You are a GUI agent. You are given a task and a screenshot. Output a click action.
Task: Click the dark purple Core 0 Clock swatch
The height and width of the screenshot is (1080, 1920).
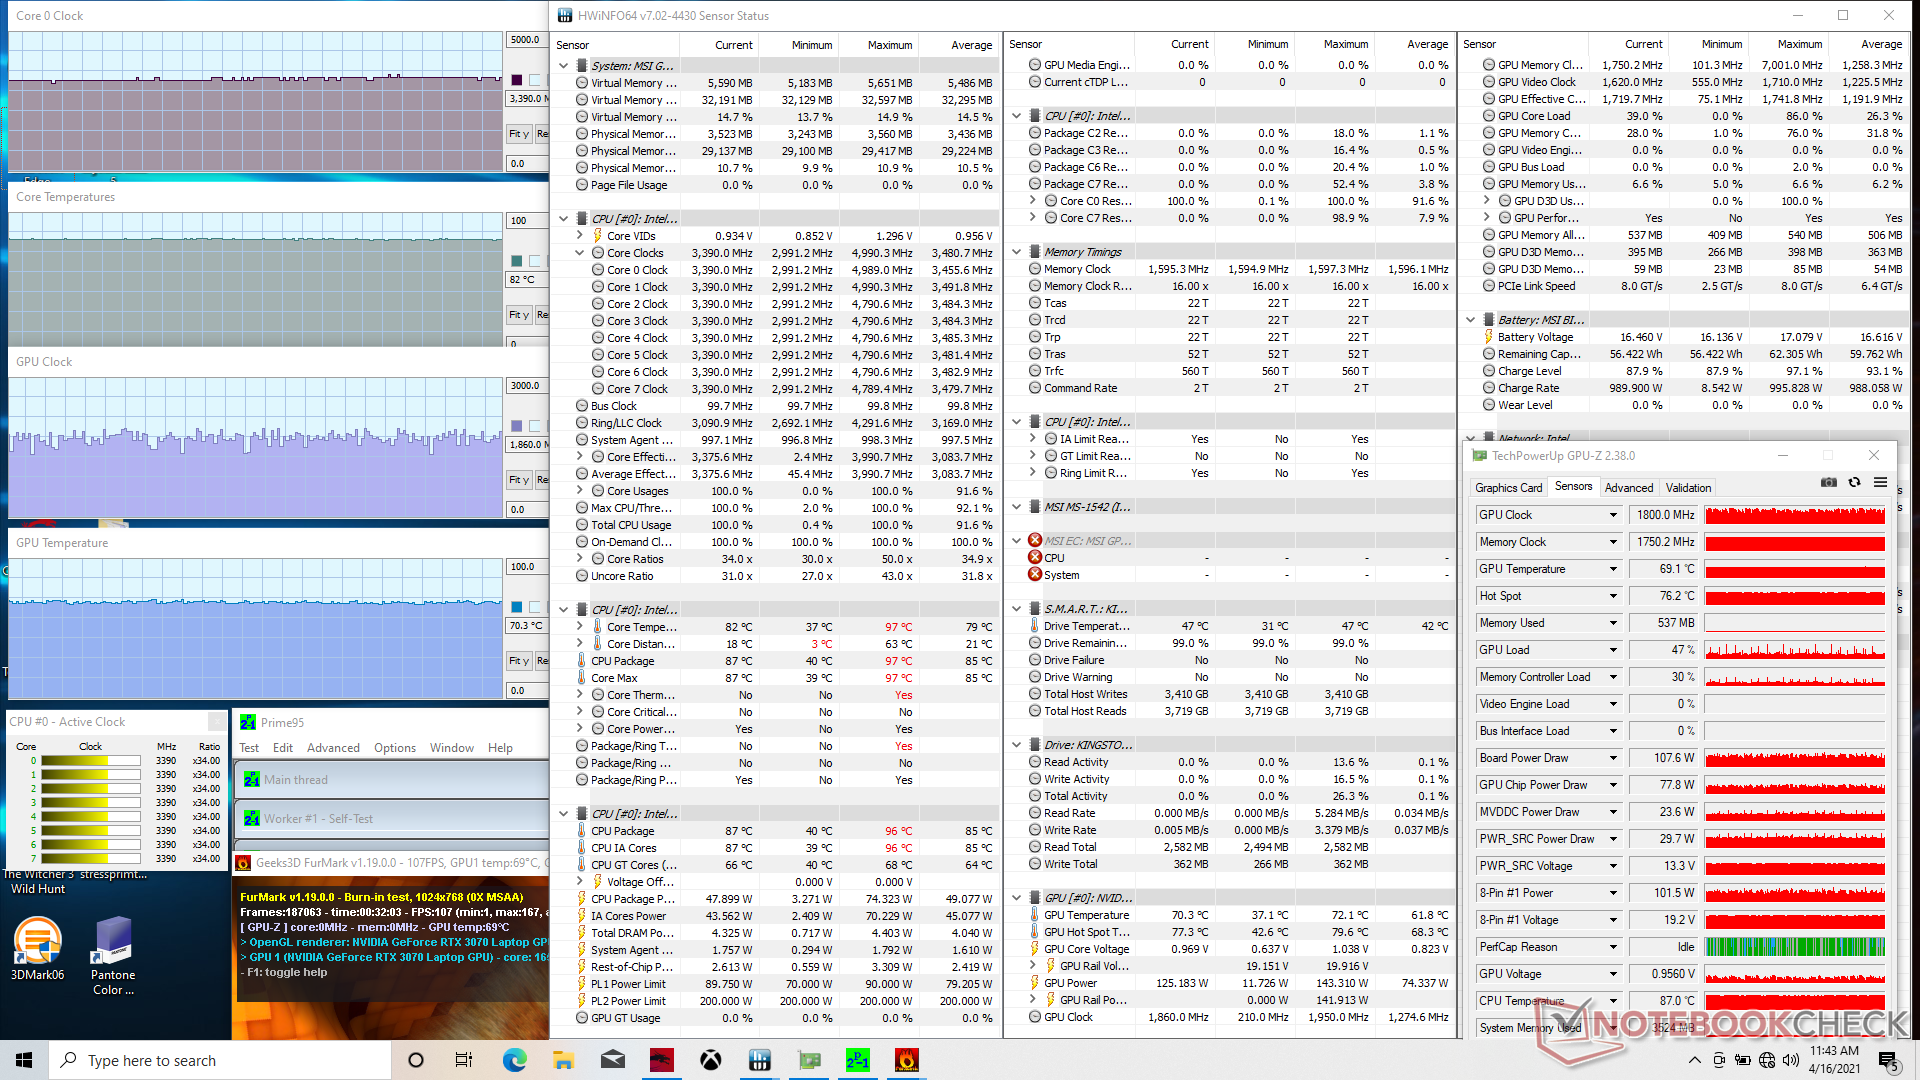[516, 80]
